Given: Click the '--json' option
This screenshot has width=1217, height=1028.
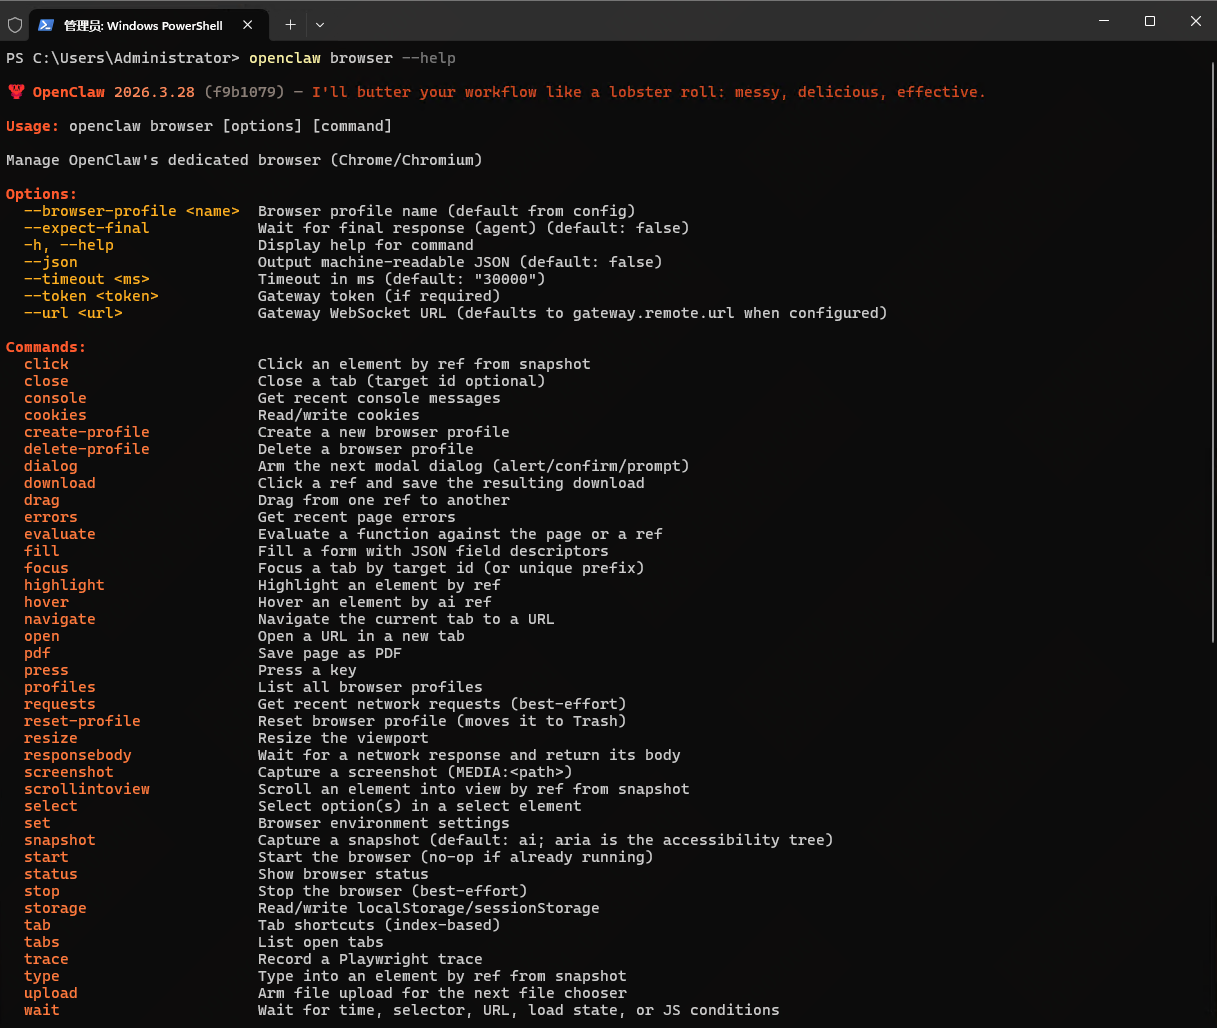Looking at the screenshot, I should coord(51,262).
